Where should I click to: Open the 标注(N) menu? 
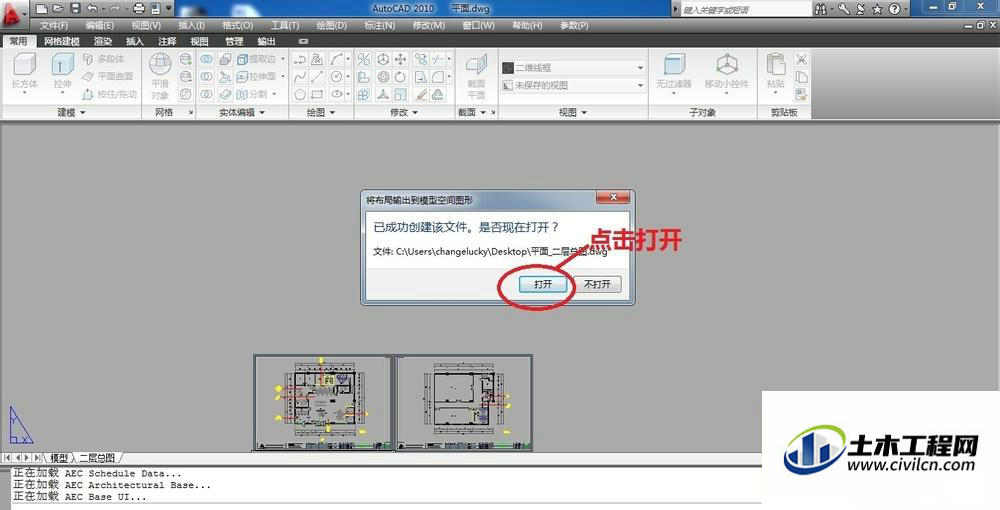click(379, 26)
